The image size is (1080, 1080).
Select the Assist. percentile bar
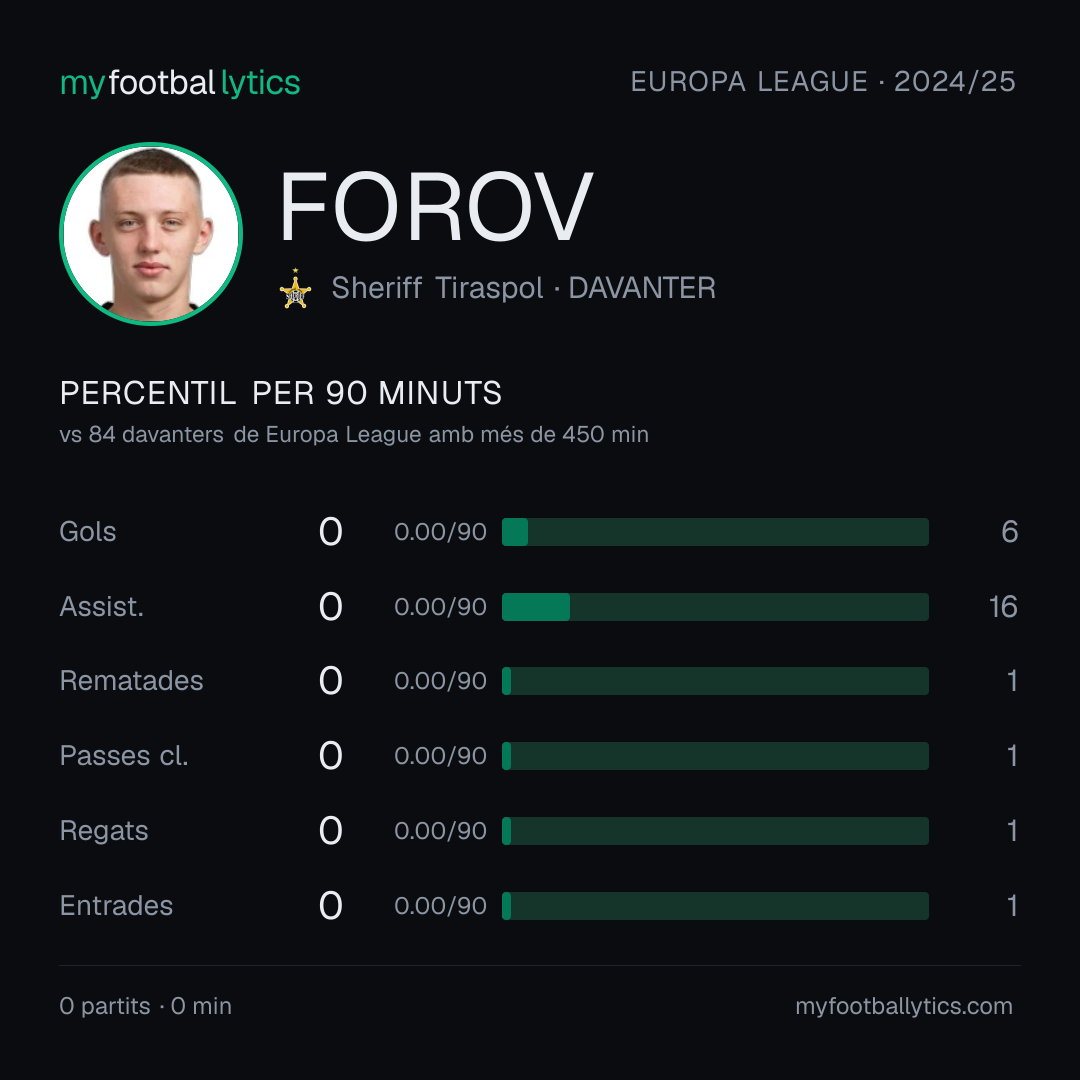[x=715, y=607]
